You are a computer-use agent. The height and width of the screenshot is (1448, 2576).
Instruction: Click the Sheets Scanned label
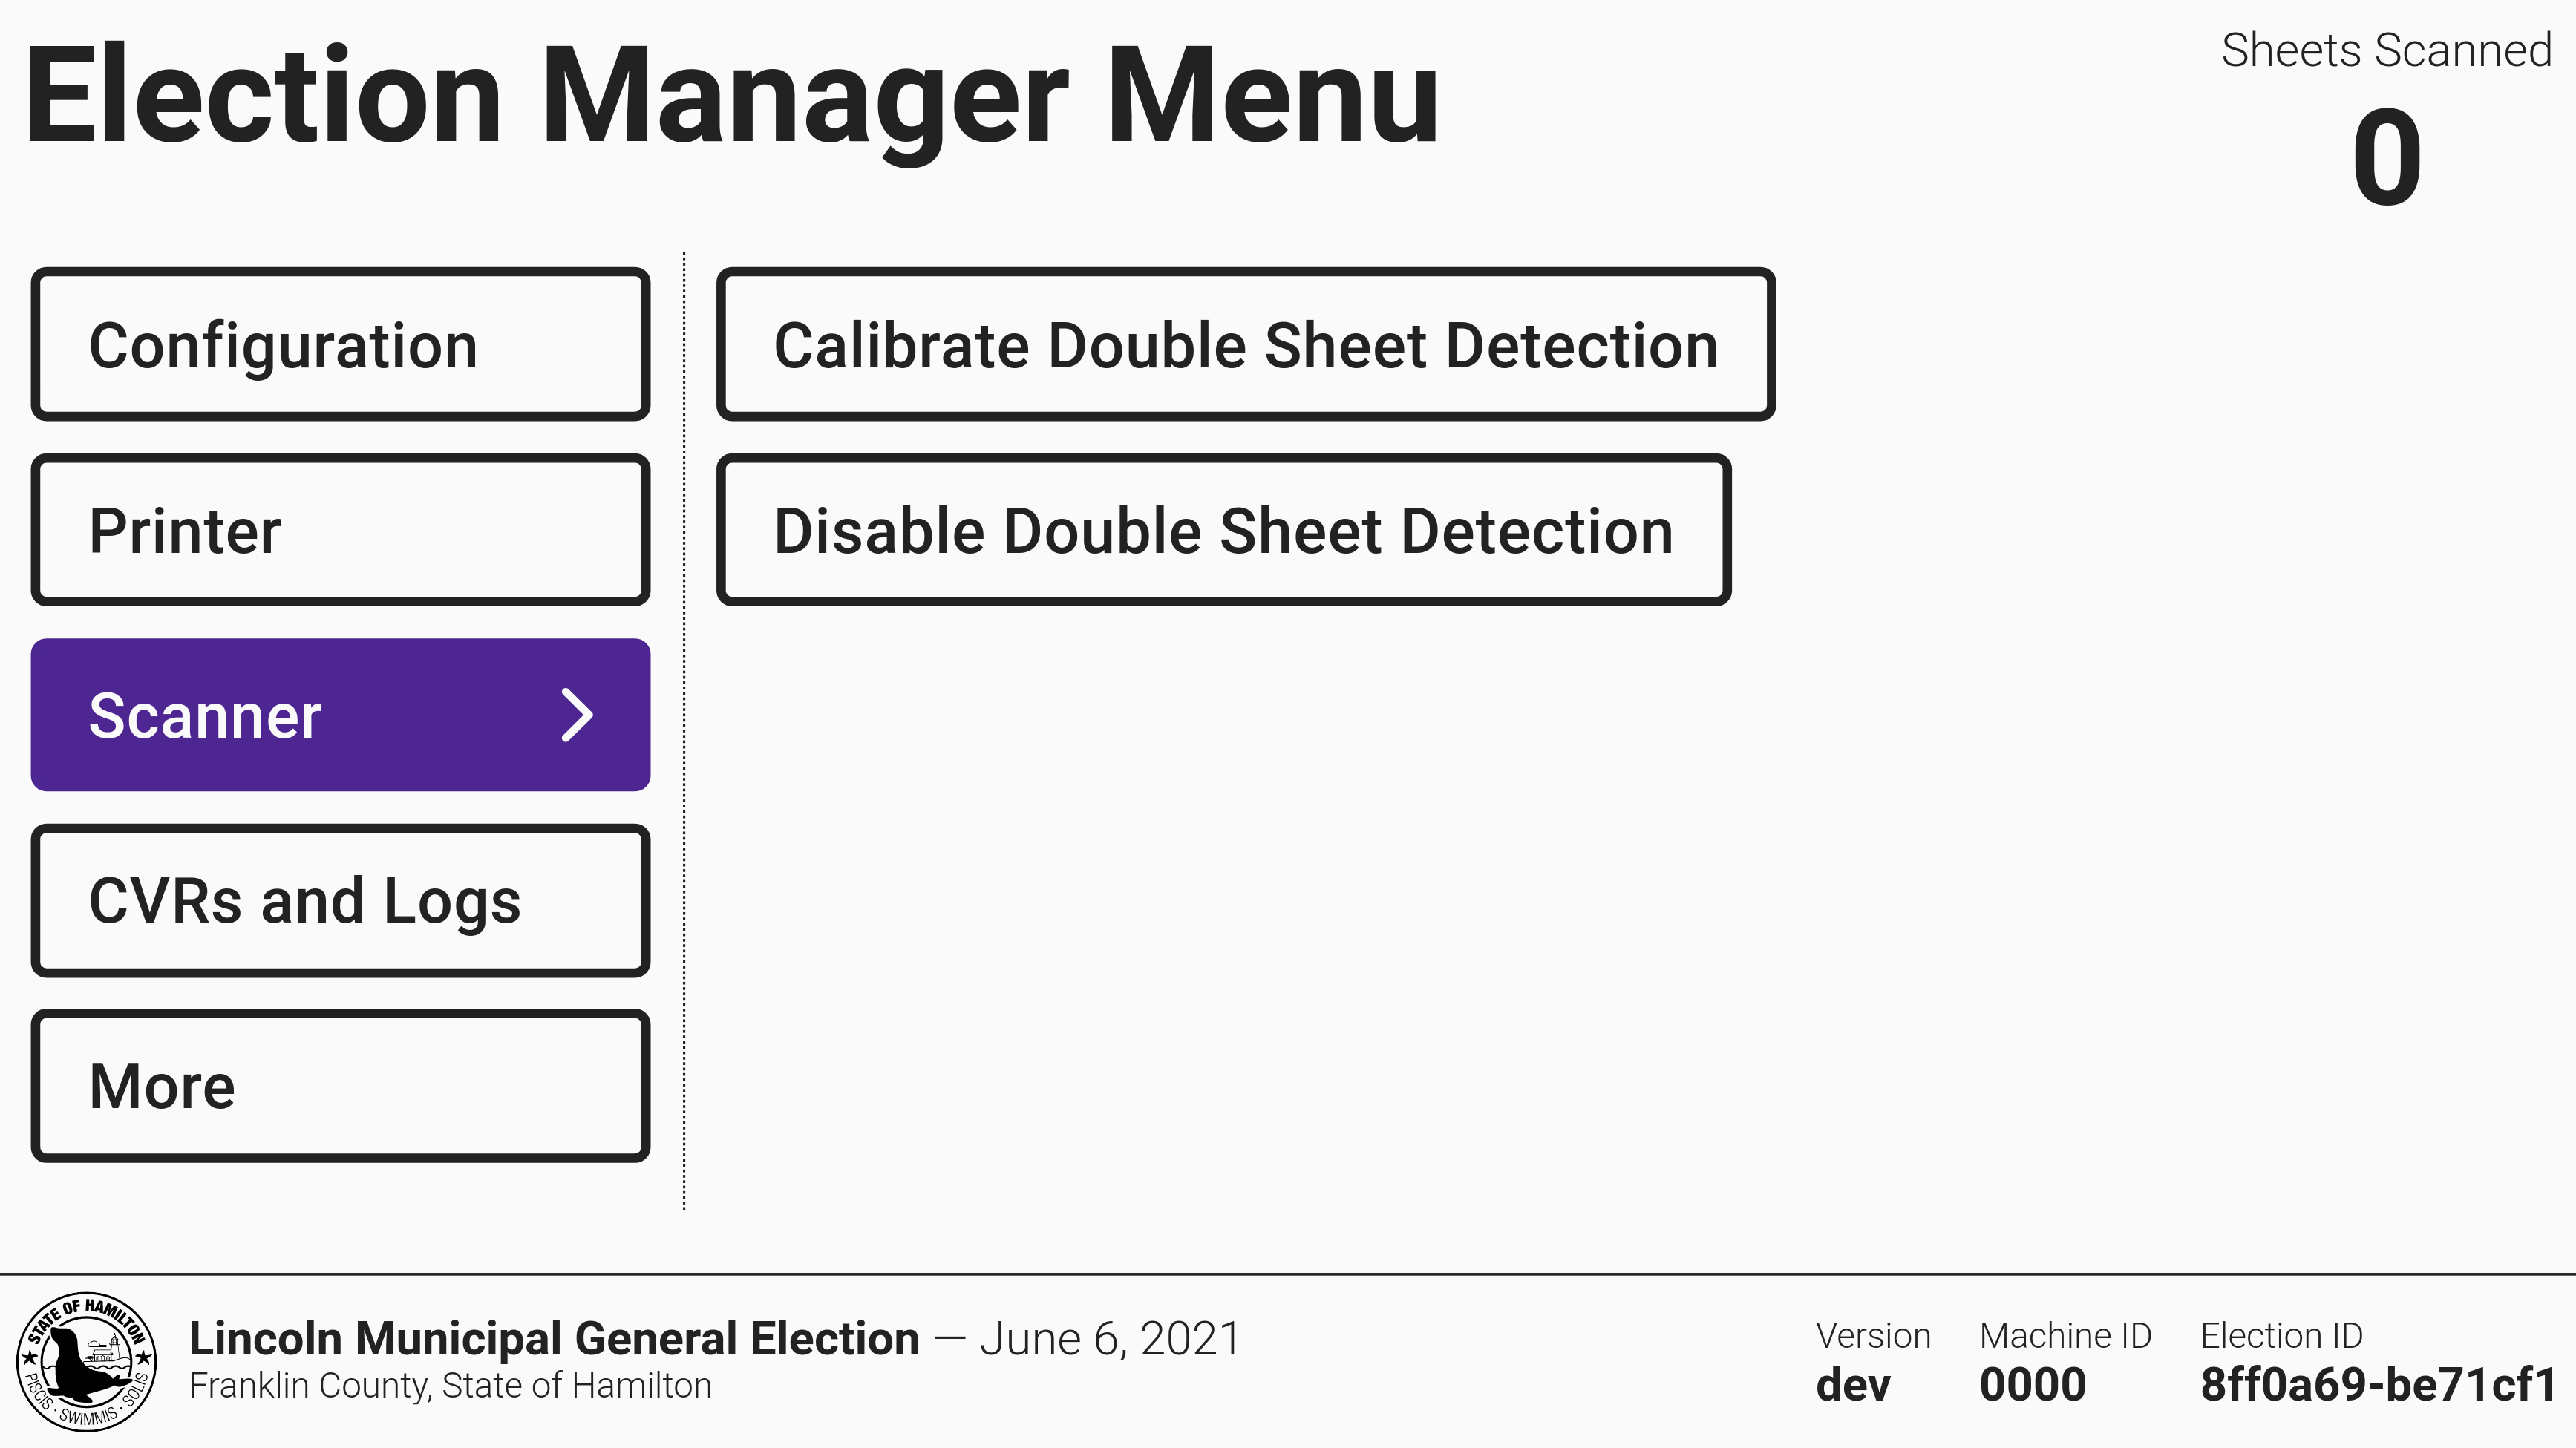coord(2386,50)
